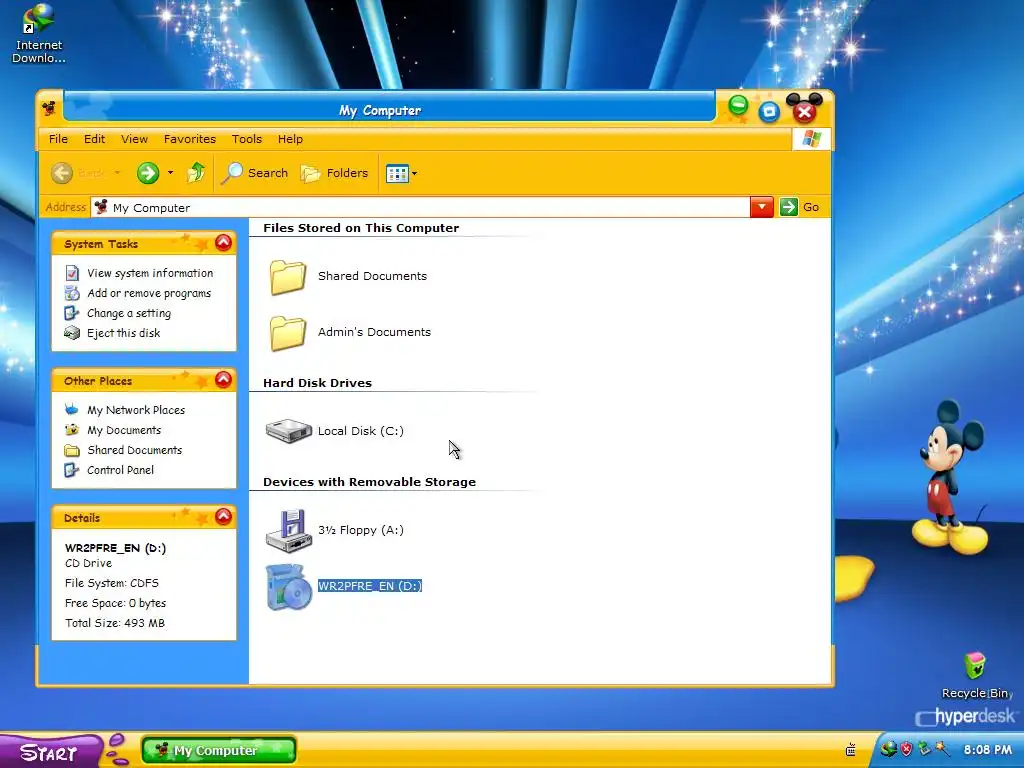1024x768 pixels.
Task: Click the Add or remove programs icon
Action: [72, 293]
